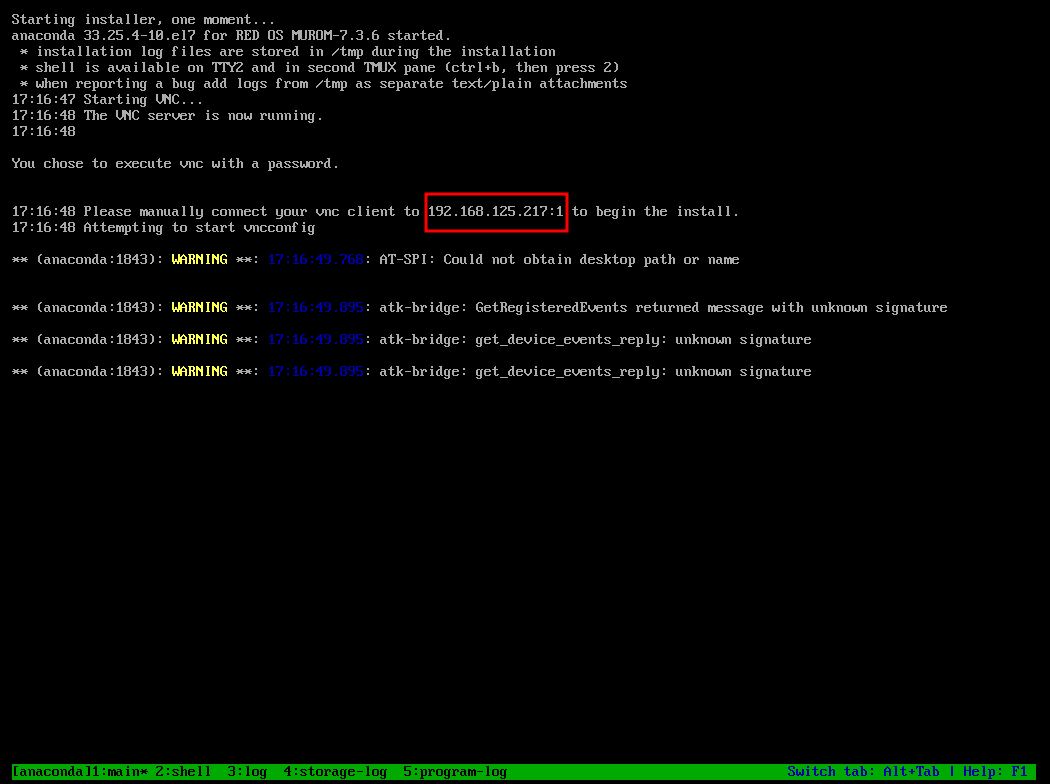Click the 'RED OS MUROM-7.3.6' text

[315, 36]
